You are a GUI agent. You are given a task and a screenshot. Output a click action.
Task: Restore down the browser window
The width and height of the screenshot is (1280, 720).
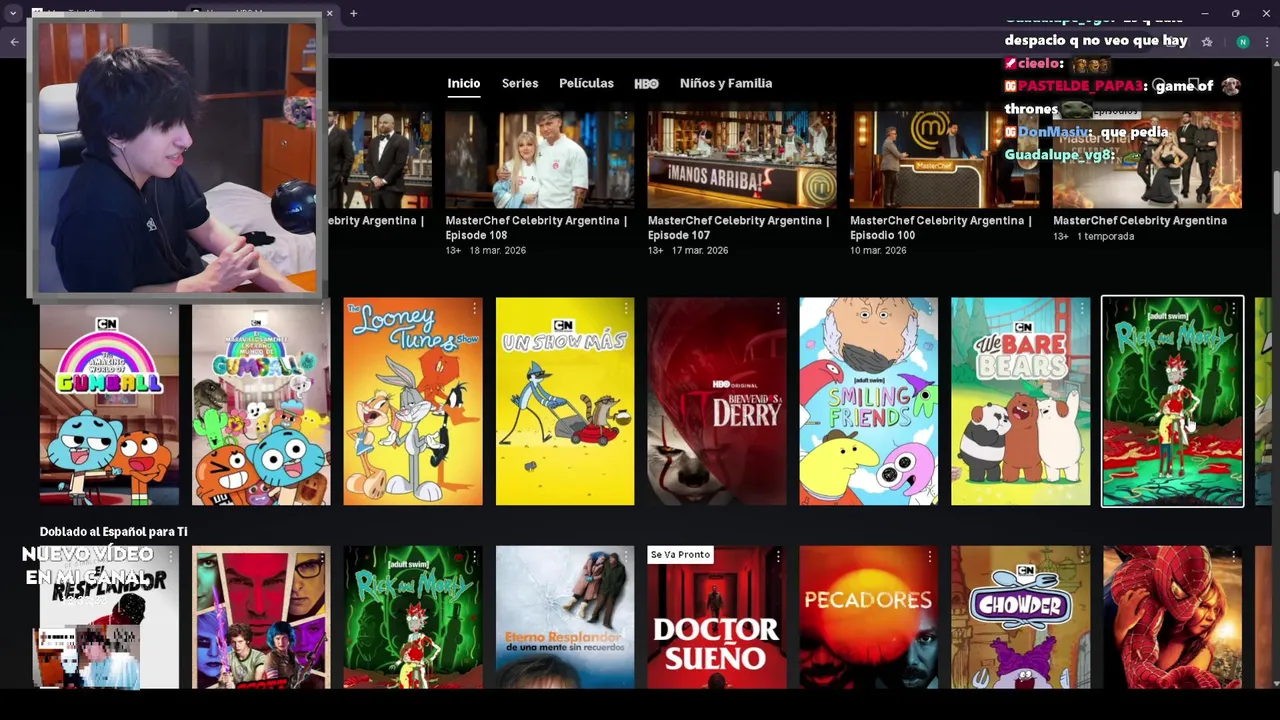(x=1235, y=13)
